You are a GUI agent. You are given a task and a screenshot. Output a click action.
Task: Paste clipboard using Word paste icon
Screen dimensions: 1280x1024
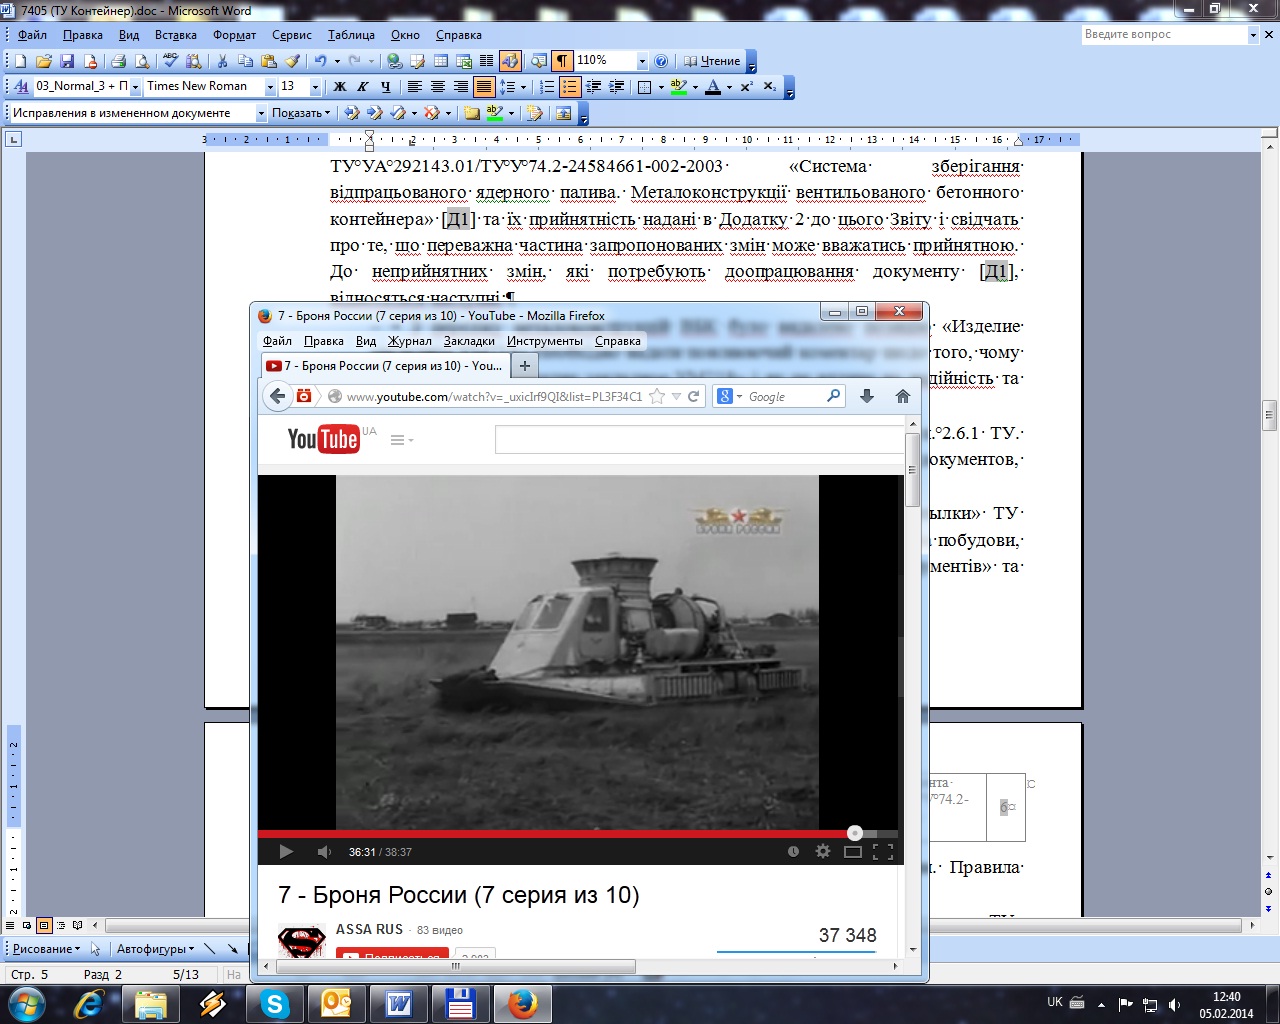click(268, 61)
